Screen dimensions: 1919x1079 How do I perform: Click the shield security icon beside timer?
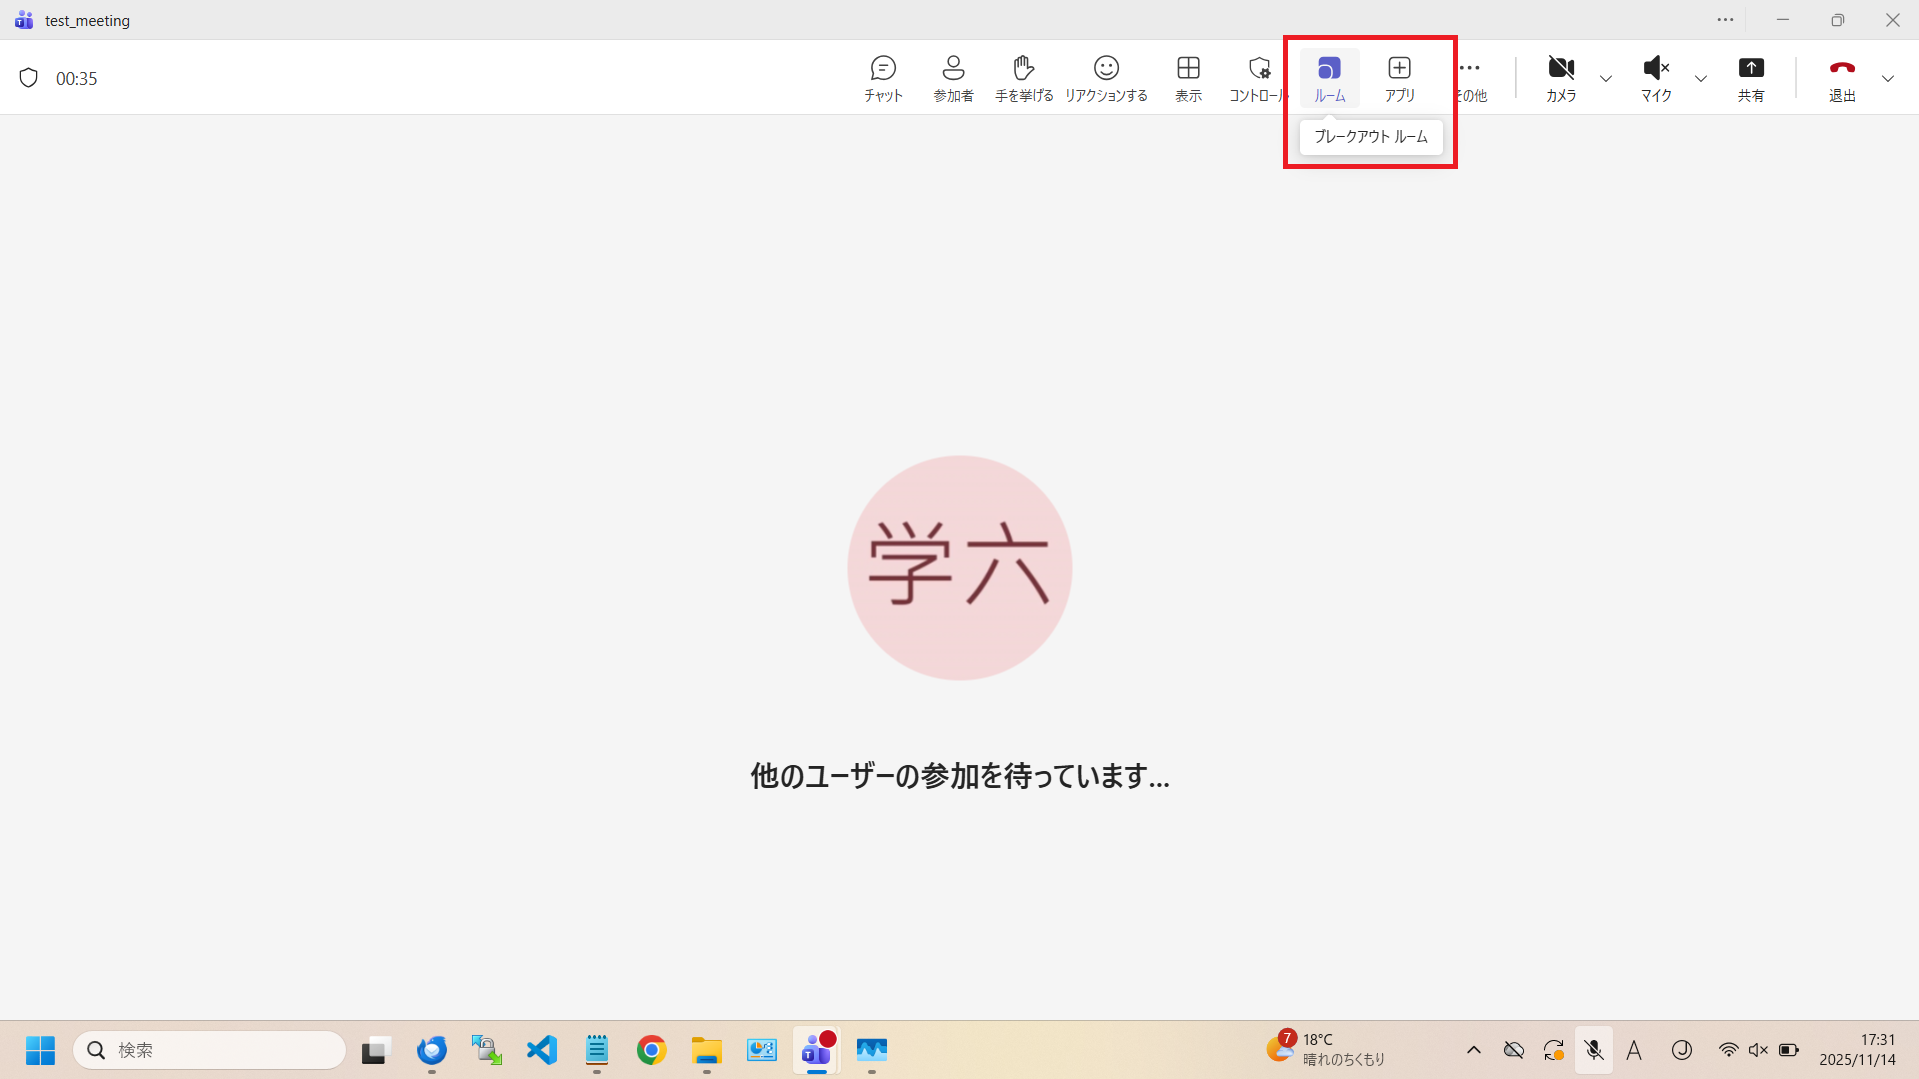click(29, 78)
